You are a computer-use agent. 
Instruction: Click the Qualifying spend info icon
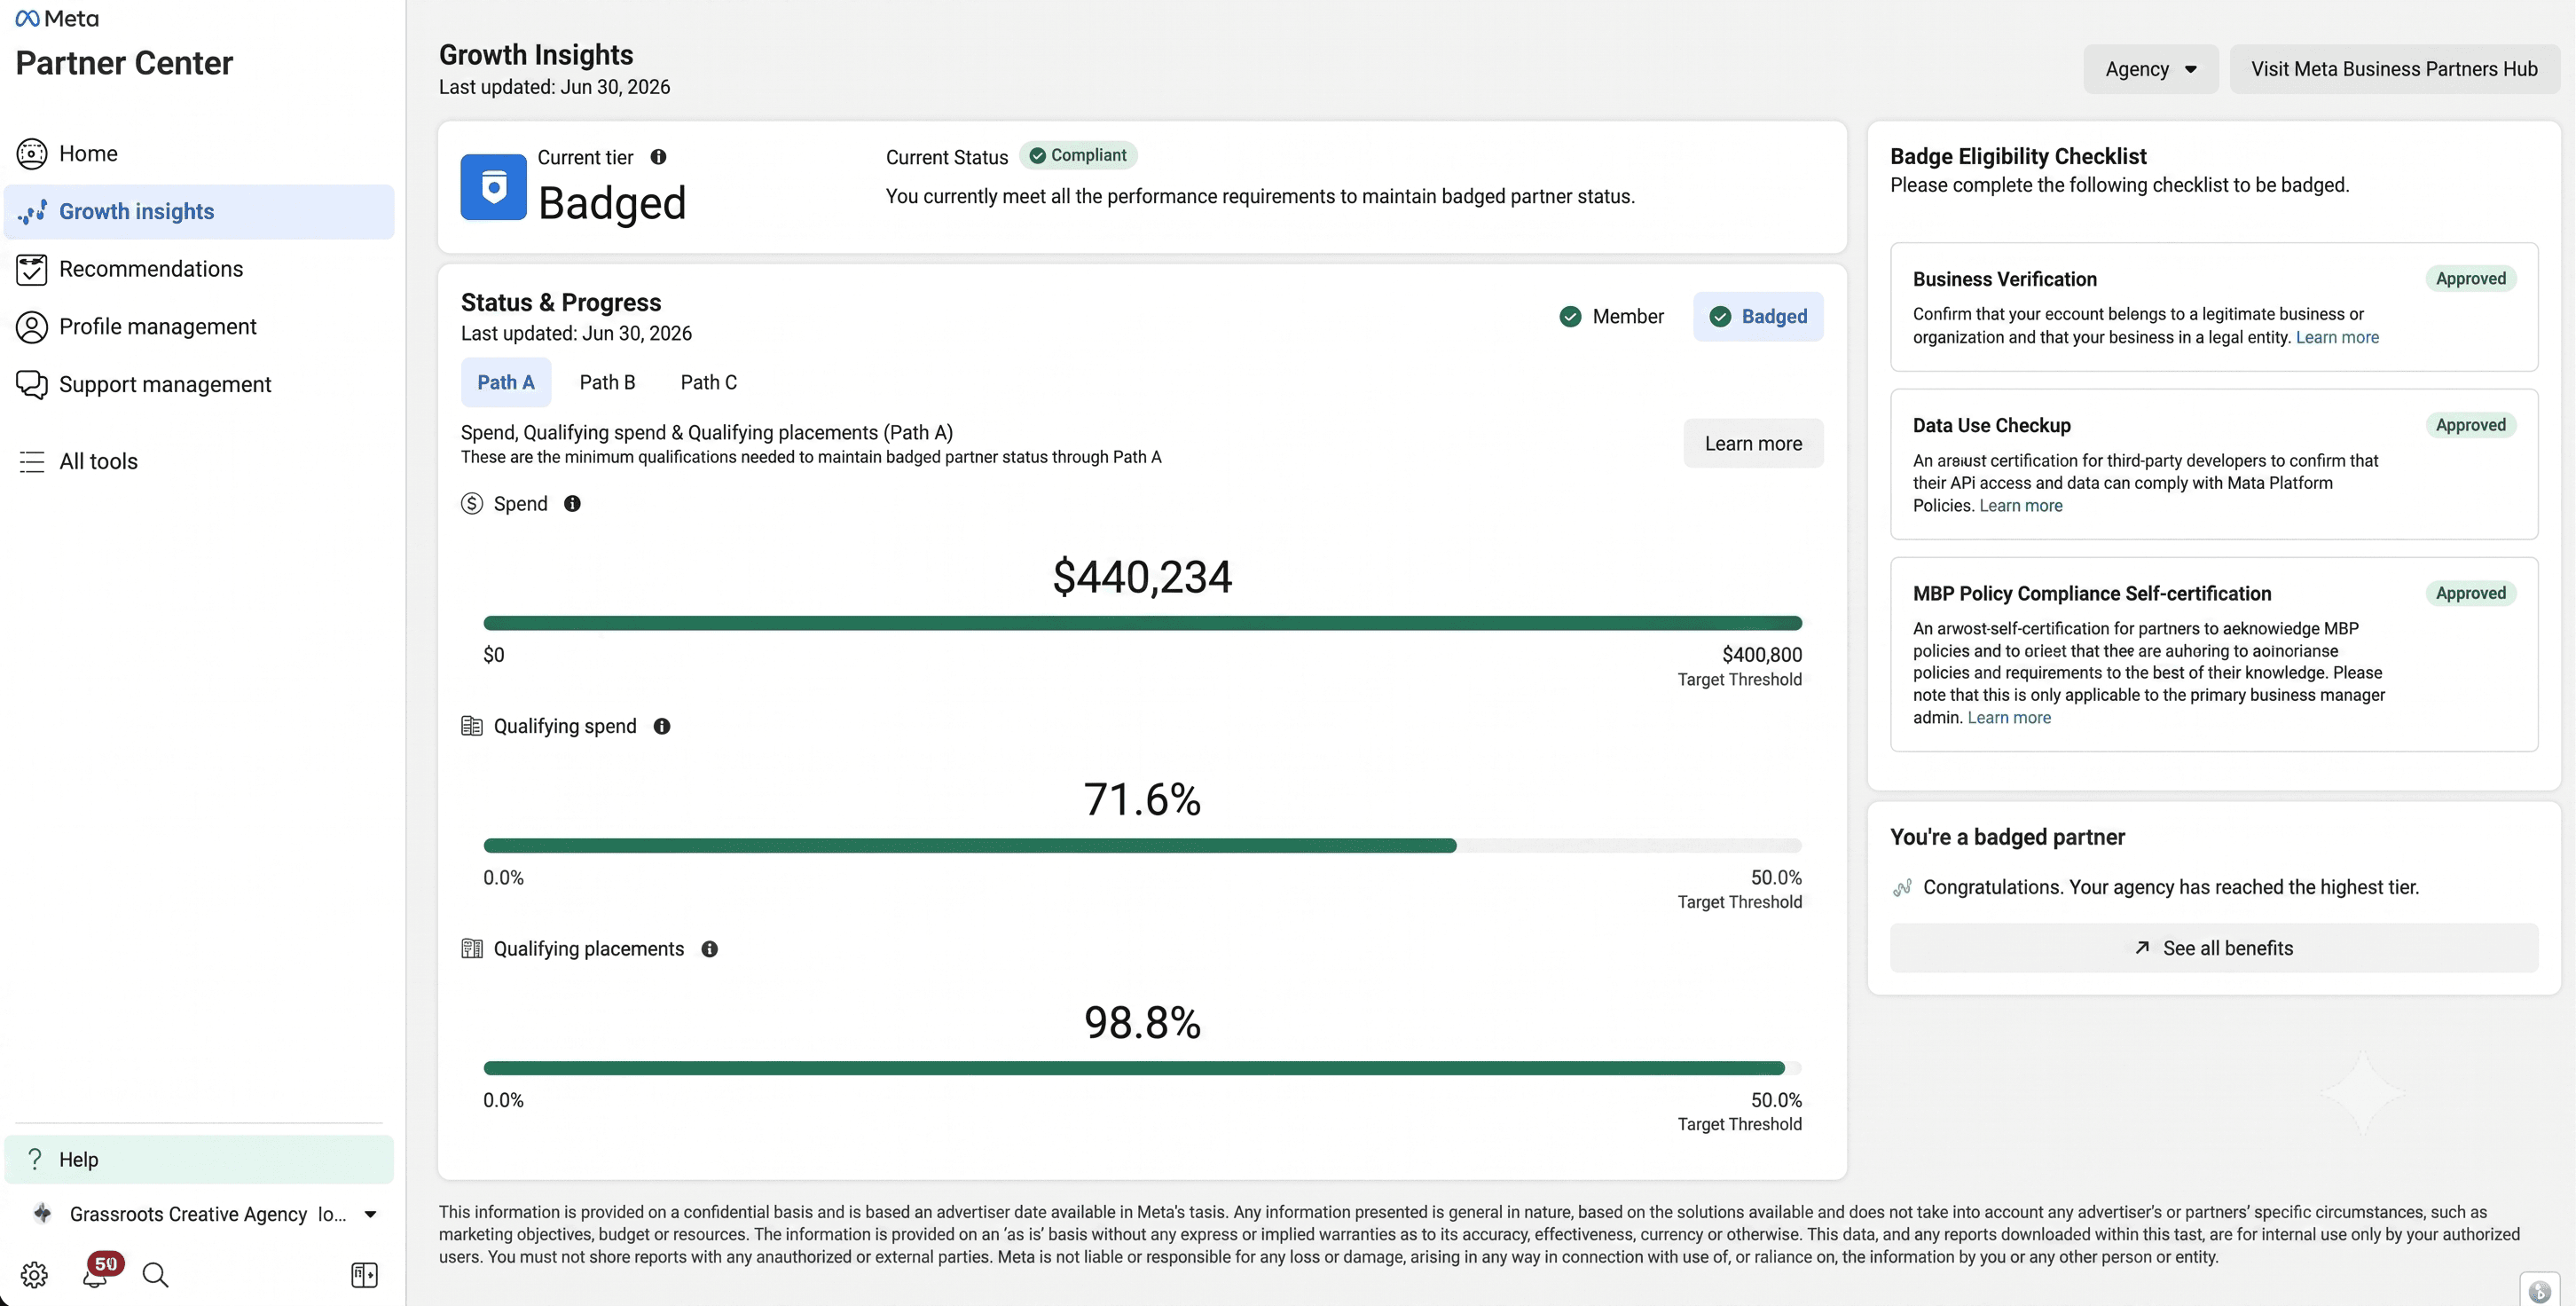[x=662, y=727]
